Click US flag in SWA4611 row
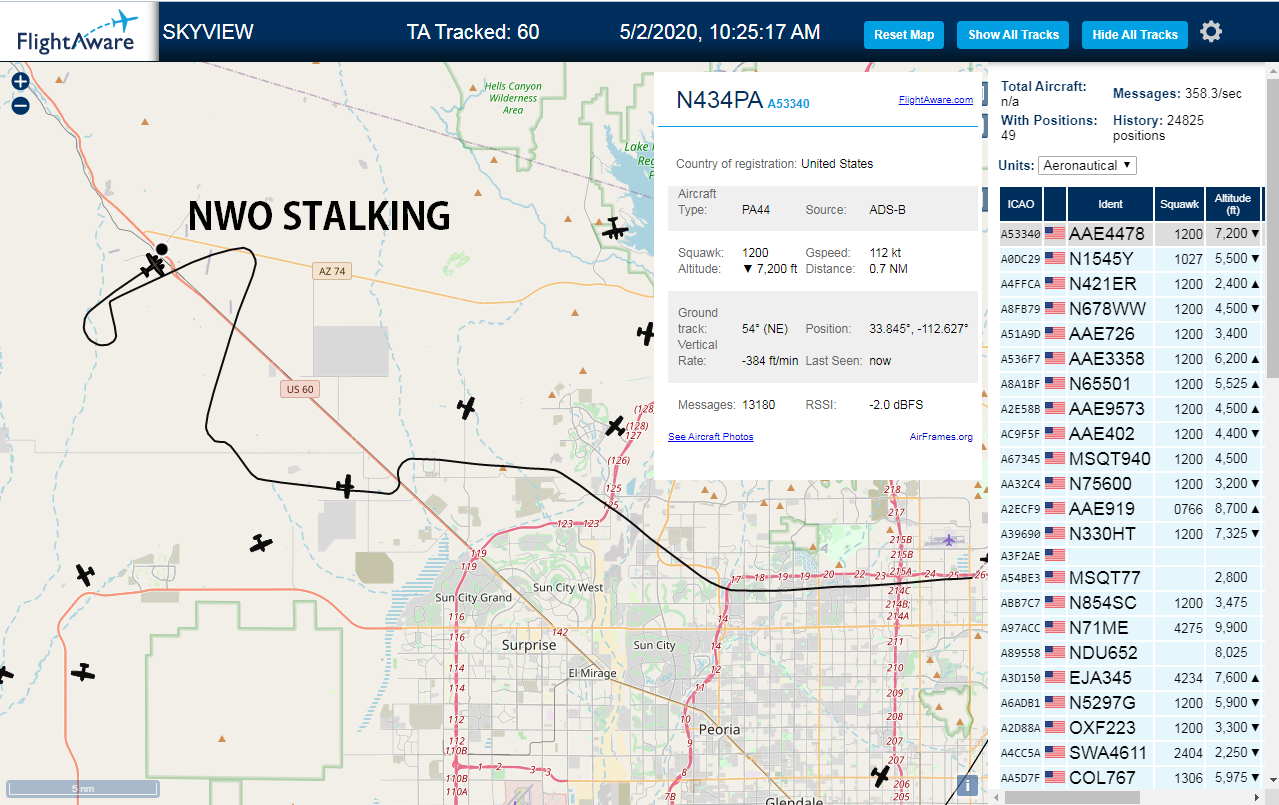Image resolution: width=1279 pixels, height=805 pixels. [1055, 753]
